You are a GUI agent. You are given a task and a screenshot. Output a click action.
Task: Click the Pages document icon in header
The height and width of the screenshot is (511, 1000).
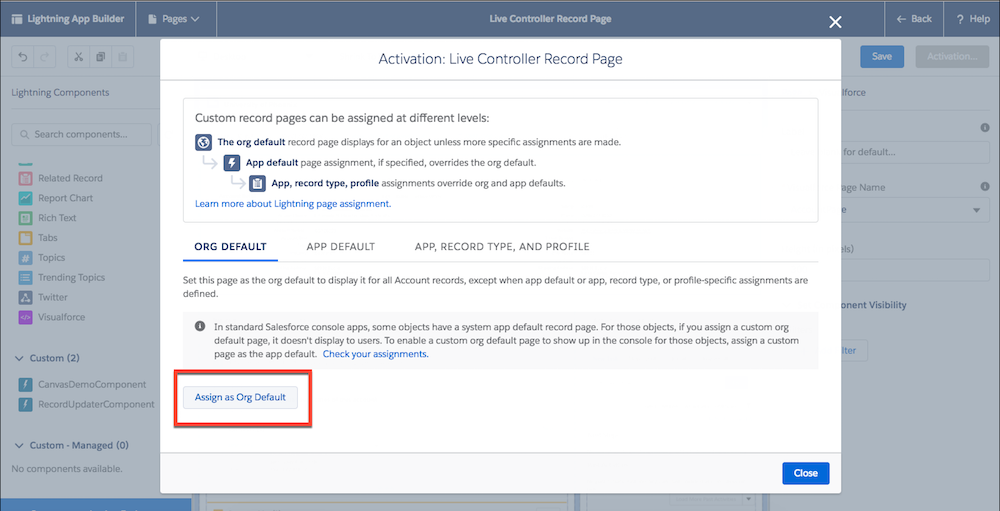tap(152, 19)
